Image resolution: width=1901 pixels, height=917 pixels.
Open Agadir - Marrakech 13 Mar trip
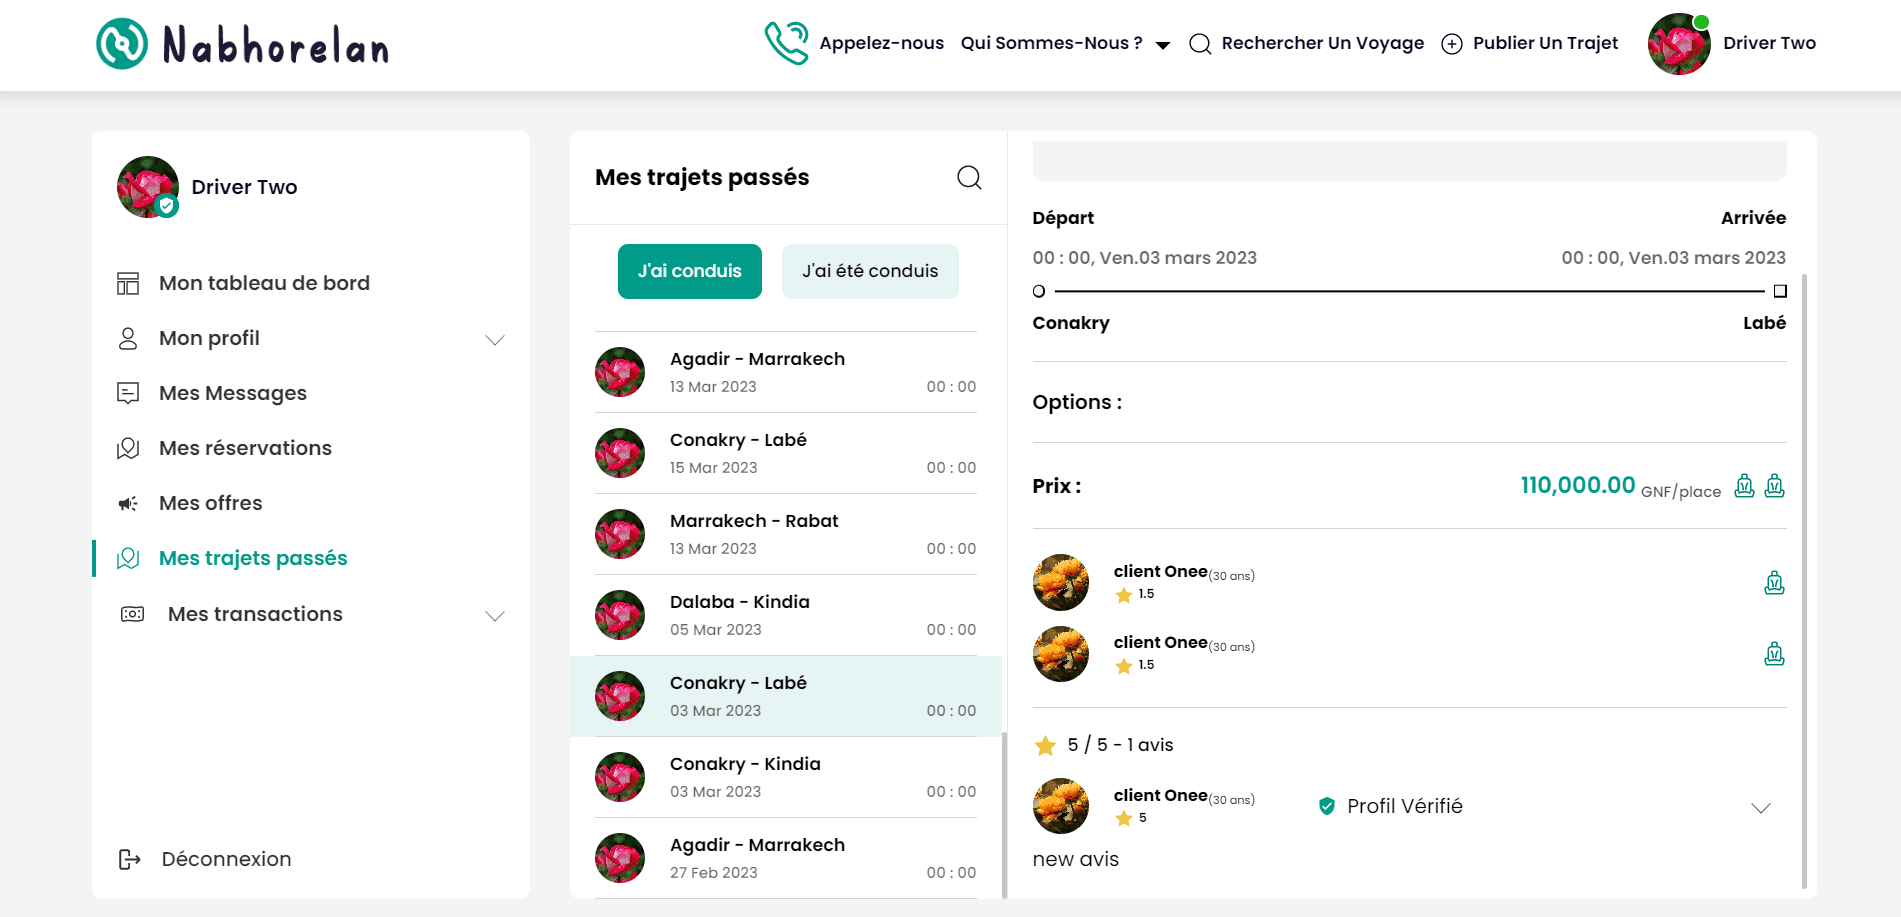coord(786,372)
